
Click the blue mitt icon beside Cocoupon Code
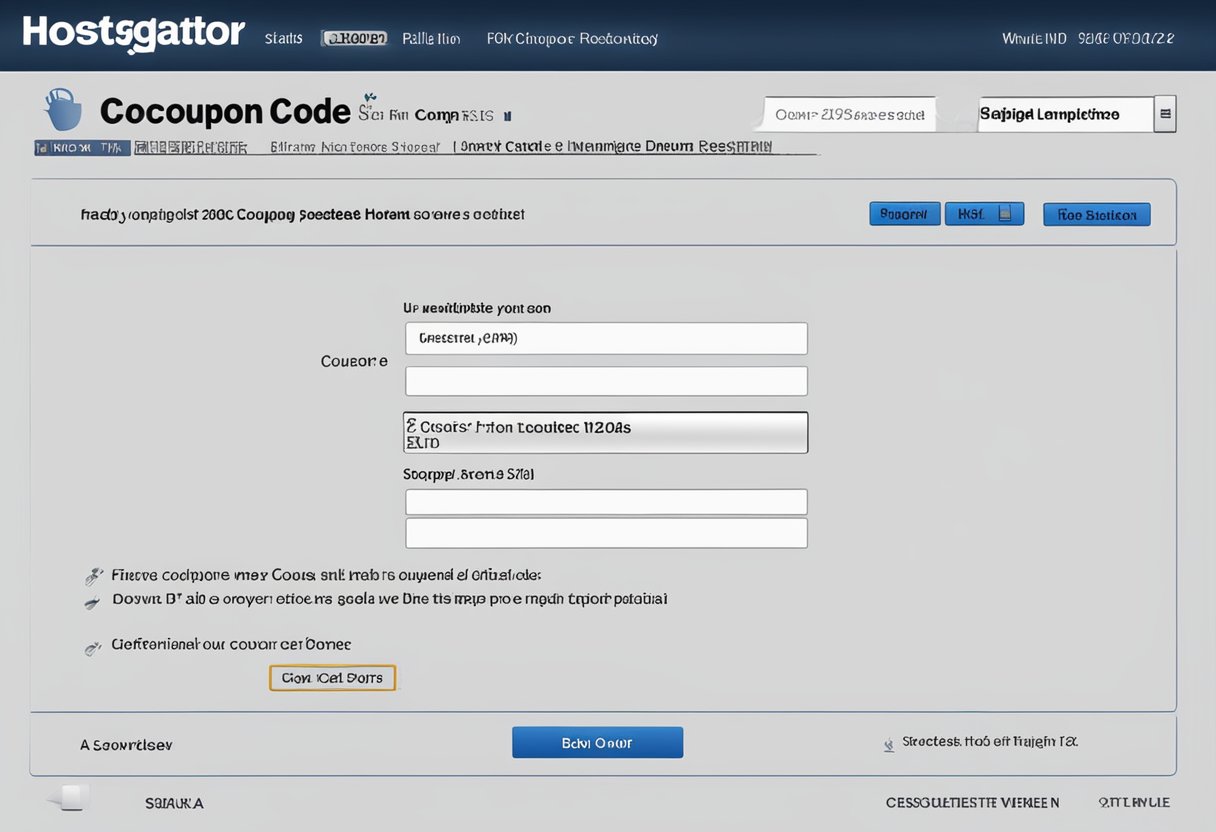63,109
